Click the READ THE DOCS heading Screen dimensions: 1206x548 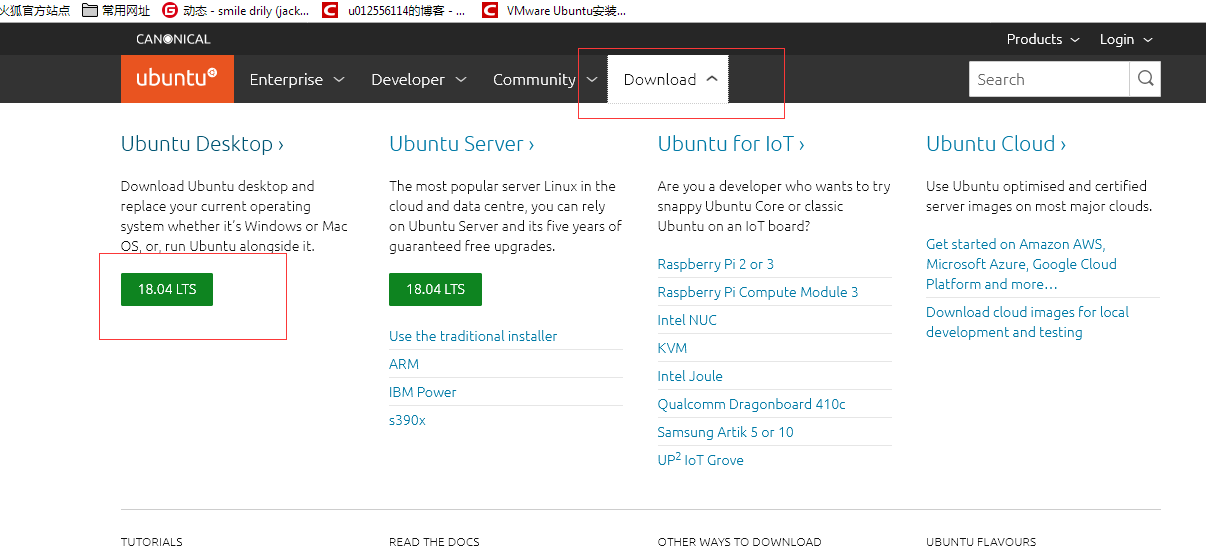coord(434,542)
